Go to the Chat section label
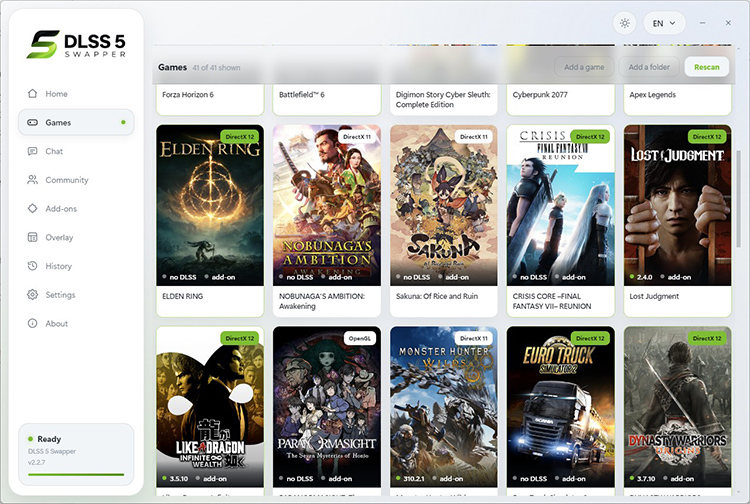 pyautogui.click(x=54, y=151)
